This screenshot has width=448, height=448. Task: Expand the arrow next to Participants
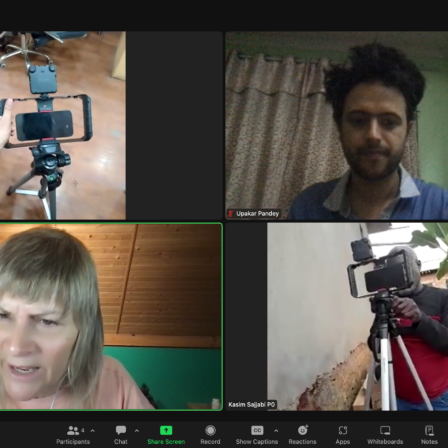click(93, 430)
